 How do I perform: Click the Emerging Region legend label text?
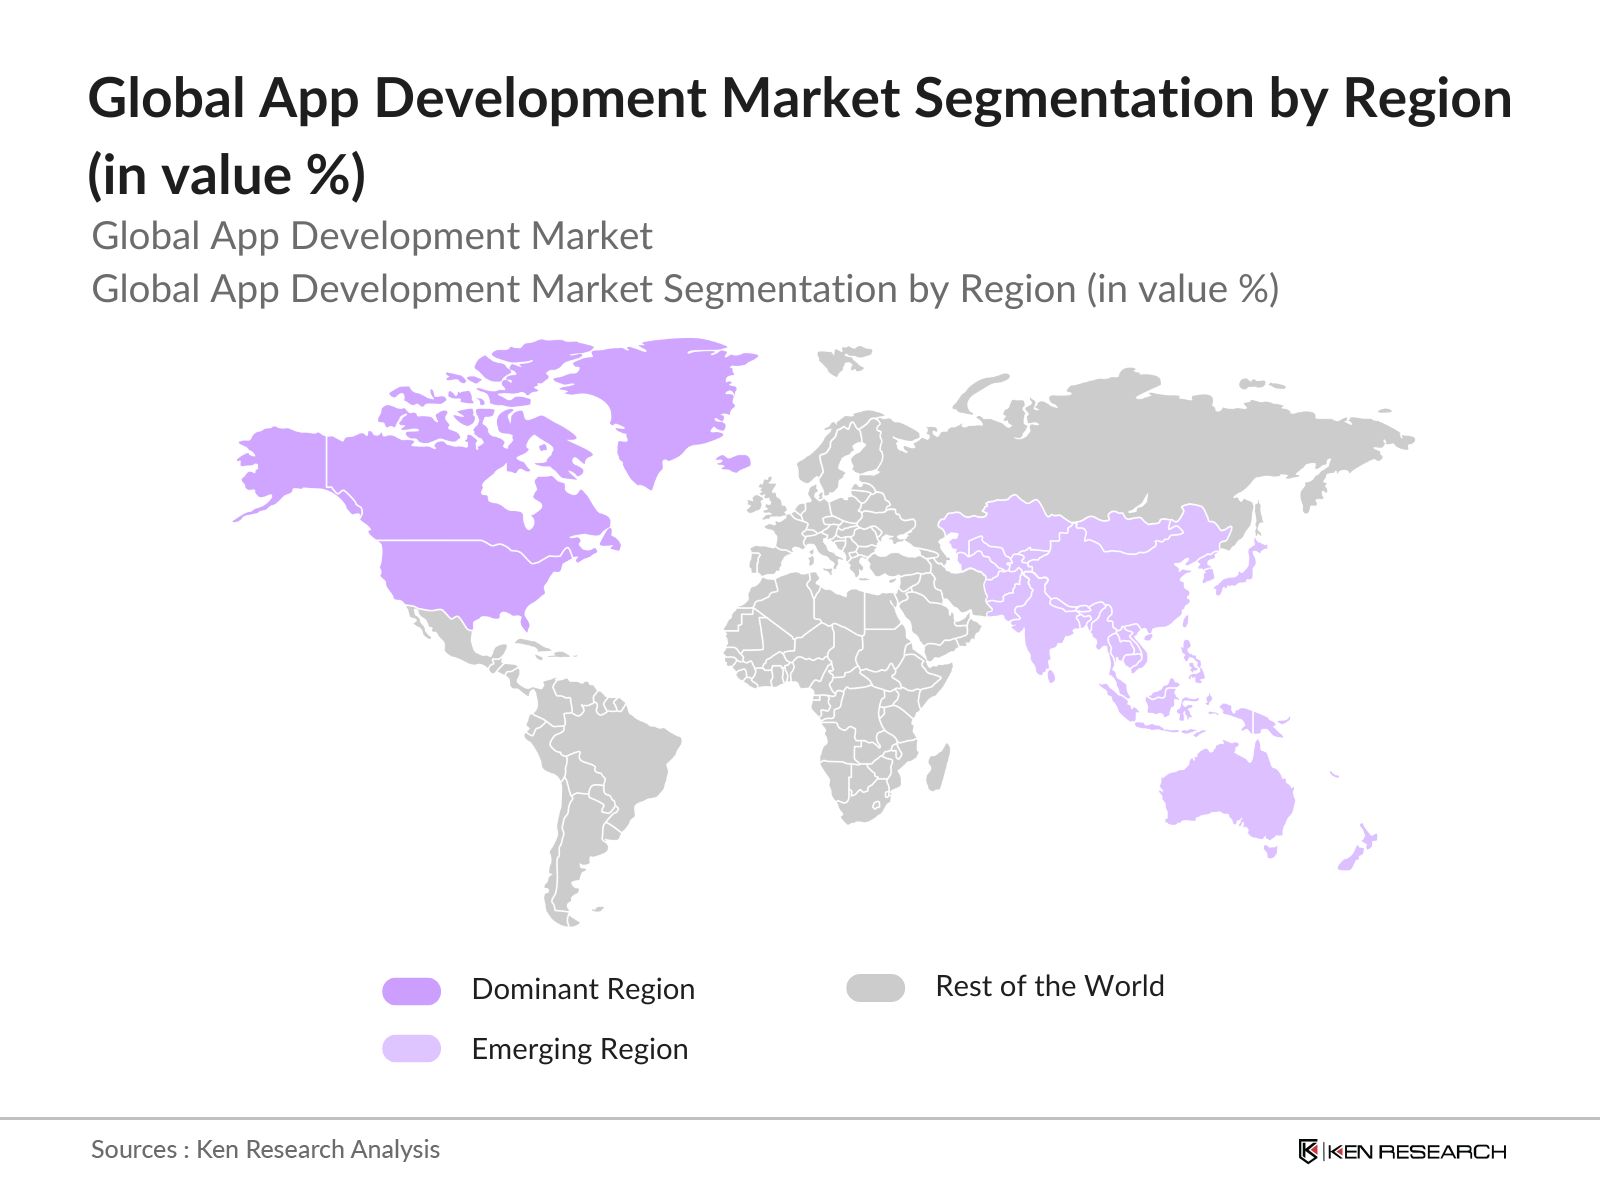tap(579, 1049)
